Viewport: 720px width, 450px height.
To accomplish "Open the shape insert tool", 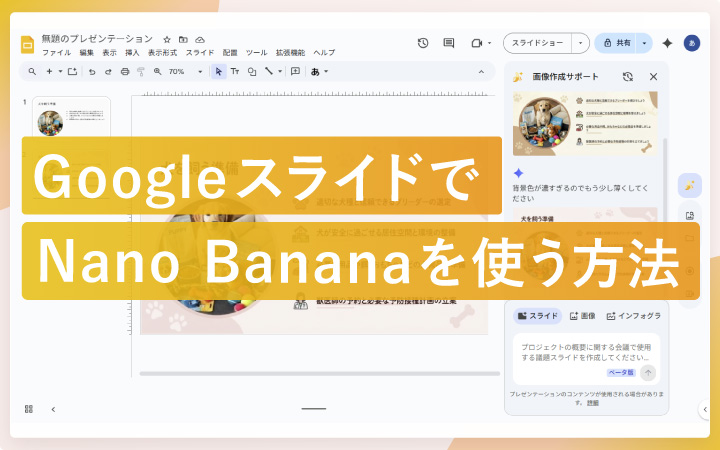I will [252, 71].
